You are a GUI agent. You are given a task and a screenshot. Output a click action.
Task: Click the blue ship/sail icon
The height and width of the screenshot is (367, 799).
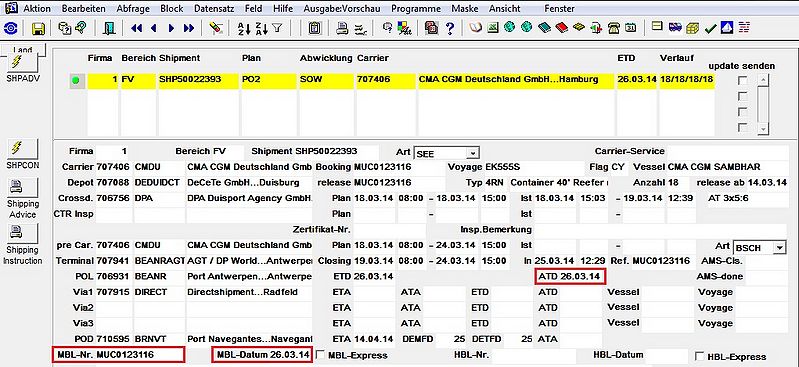coord(728,27)
